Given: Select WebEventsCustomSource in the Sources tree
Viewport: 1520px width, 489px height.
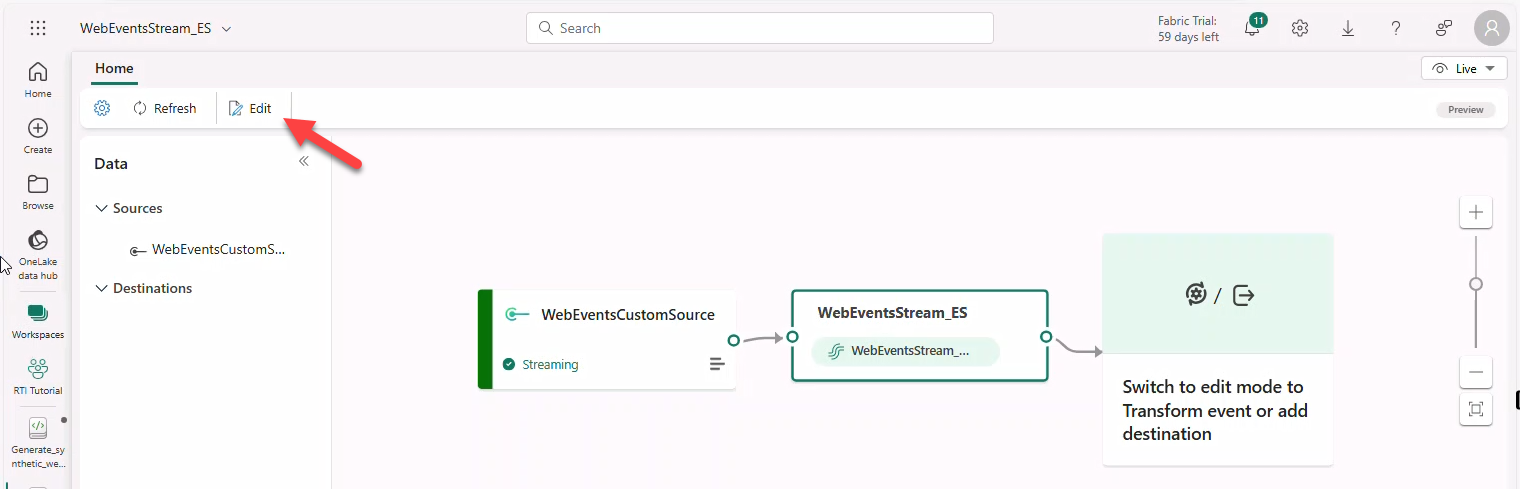Looking at the screenshot, I should click(218, 249).
